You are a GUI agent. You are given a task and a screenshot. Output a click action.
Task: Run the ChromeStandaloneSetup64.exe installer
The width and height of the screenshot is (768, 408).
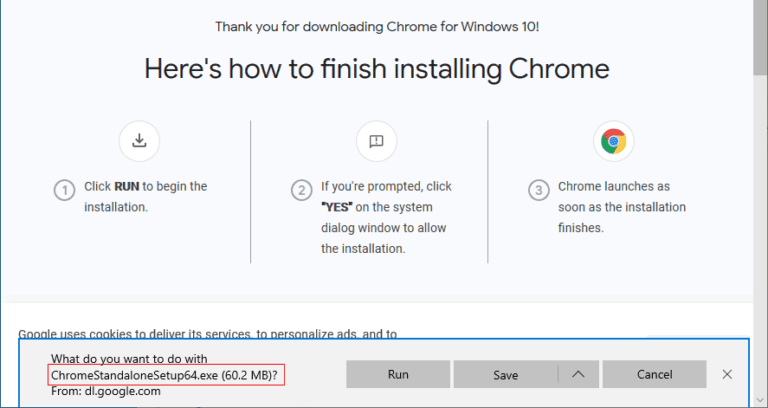coord(398,375)
